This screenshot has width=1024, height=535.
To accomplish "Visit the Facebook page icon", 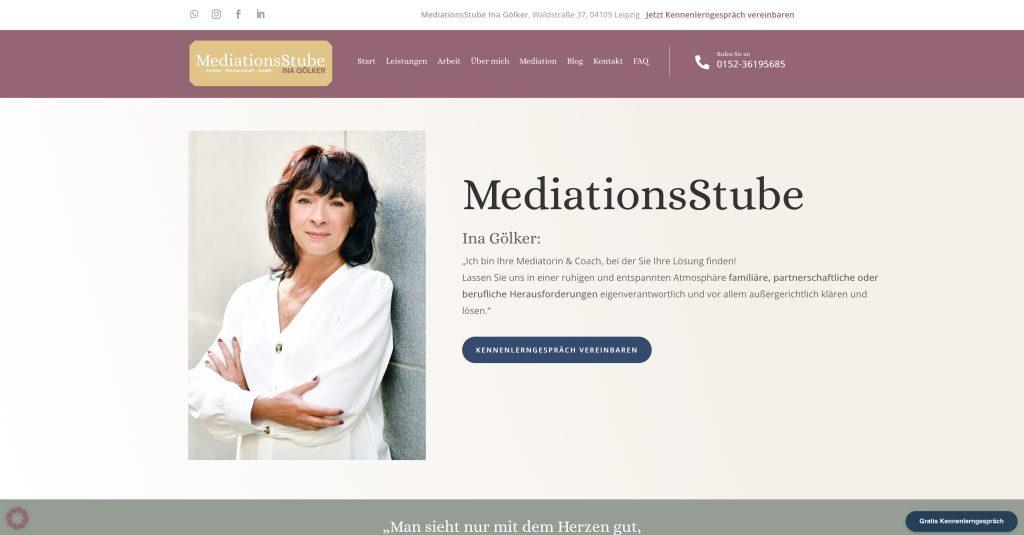I will click(238, 14).
